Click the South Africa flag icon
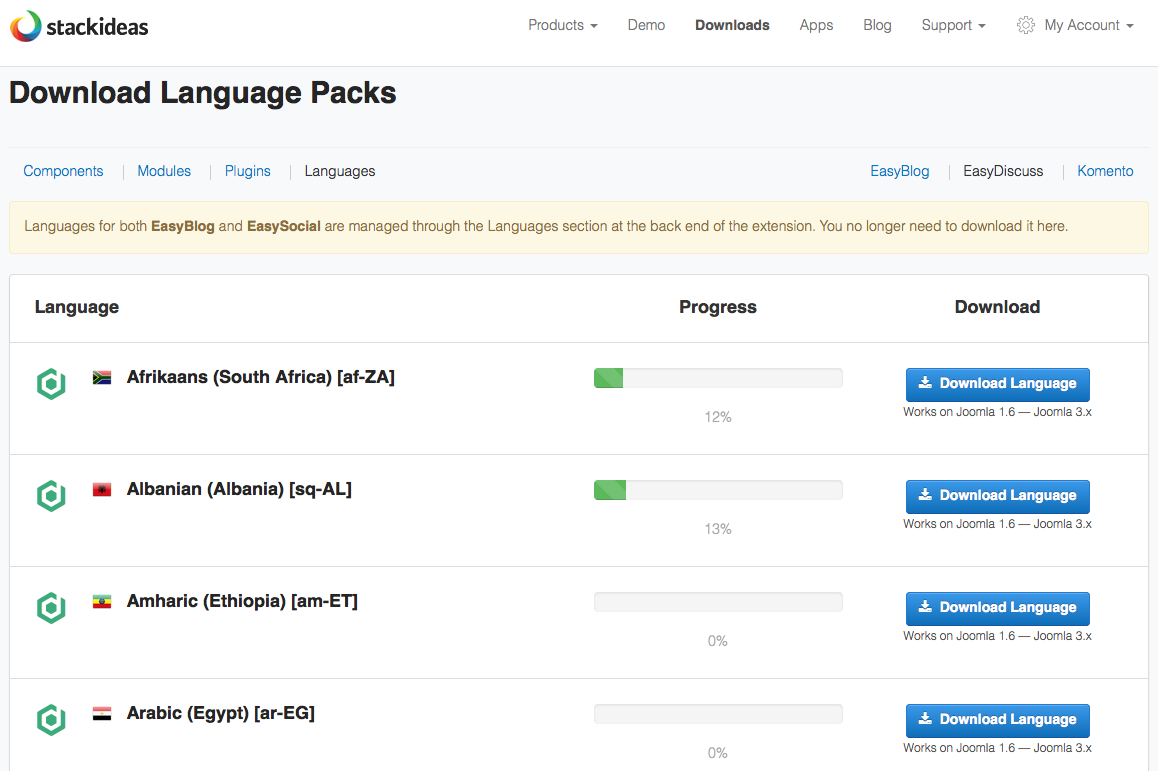This screenshot has height=771, width=1158. [x=102, y=377]
